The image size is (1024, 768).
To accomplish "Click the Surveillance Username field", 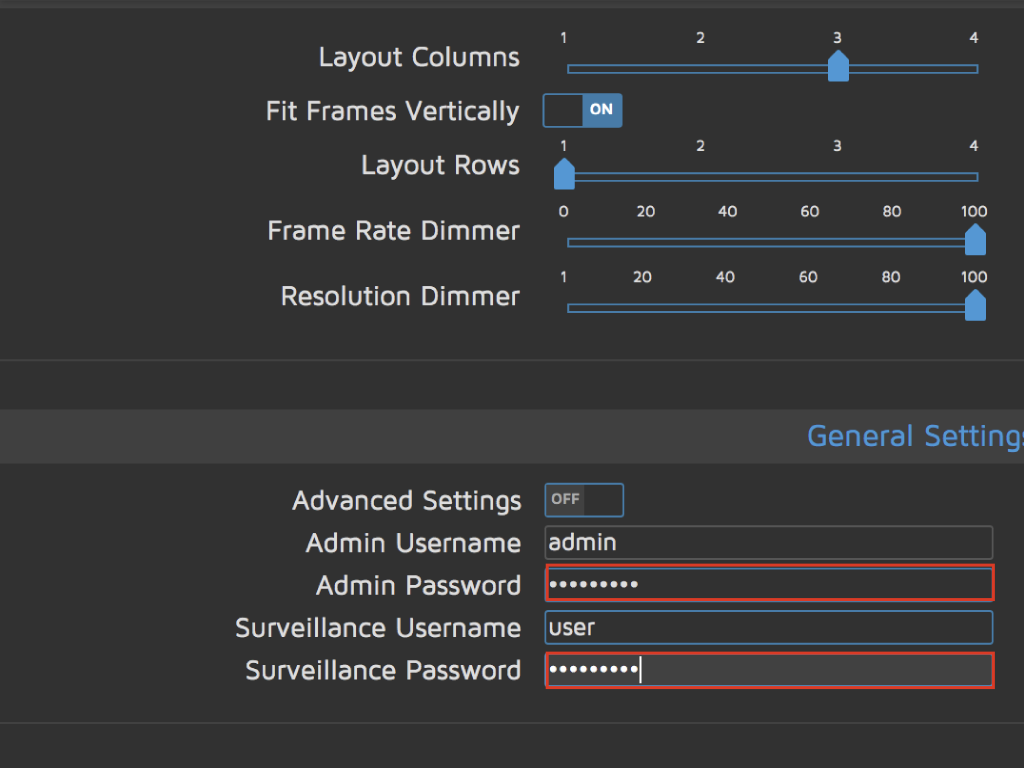I will [x=769, y=628].
